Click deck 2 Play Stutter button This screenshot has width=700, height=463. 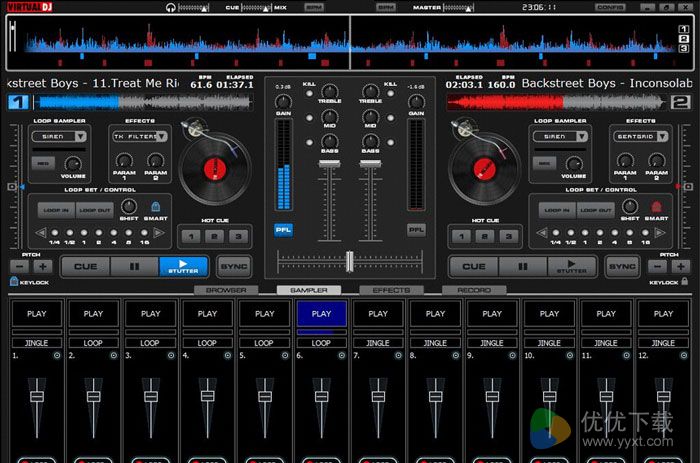point(572,267)
